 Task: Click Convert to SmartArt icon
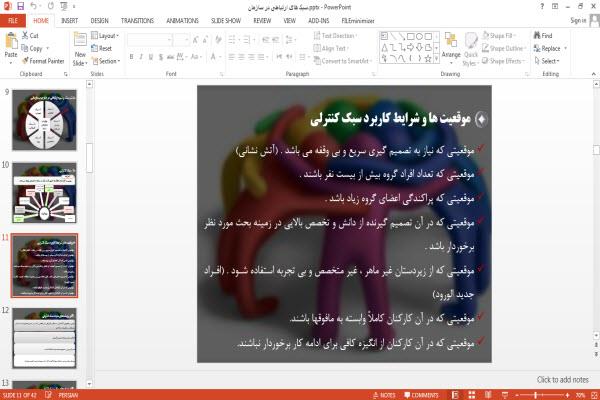[317, 60]
